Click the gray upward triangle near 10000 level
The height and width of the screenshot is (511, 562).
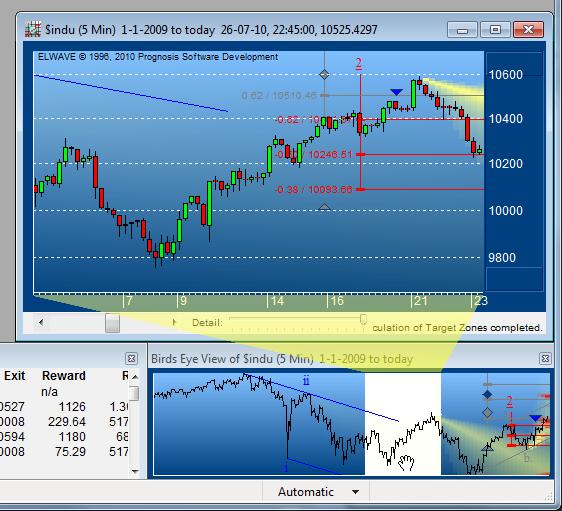324,207
